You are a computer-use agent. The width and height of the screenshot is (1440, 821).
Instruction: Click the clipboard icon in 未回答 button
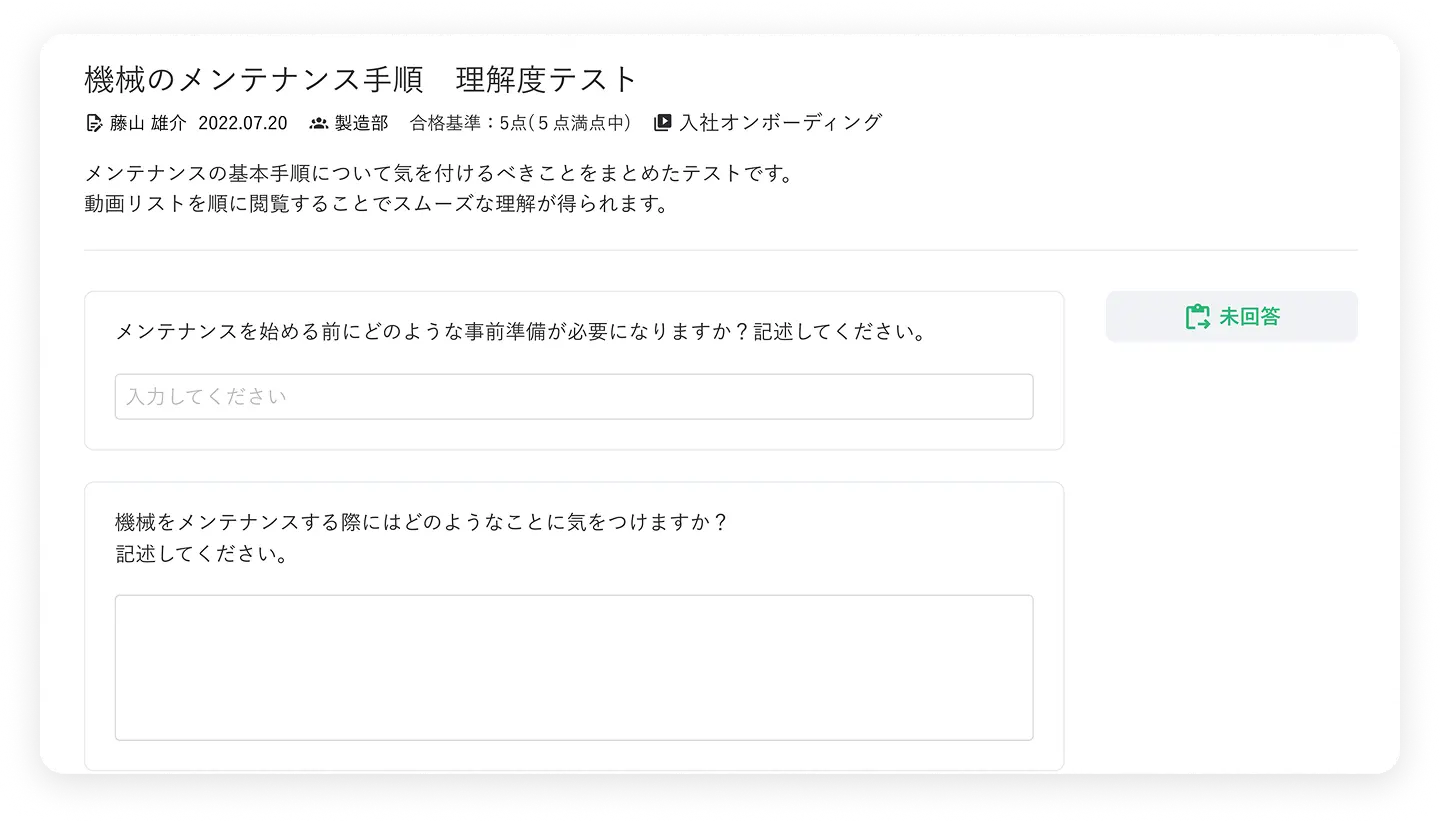(x=1197, y=317)
